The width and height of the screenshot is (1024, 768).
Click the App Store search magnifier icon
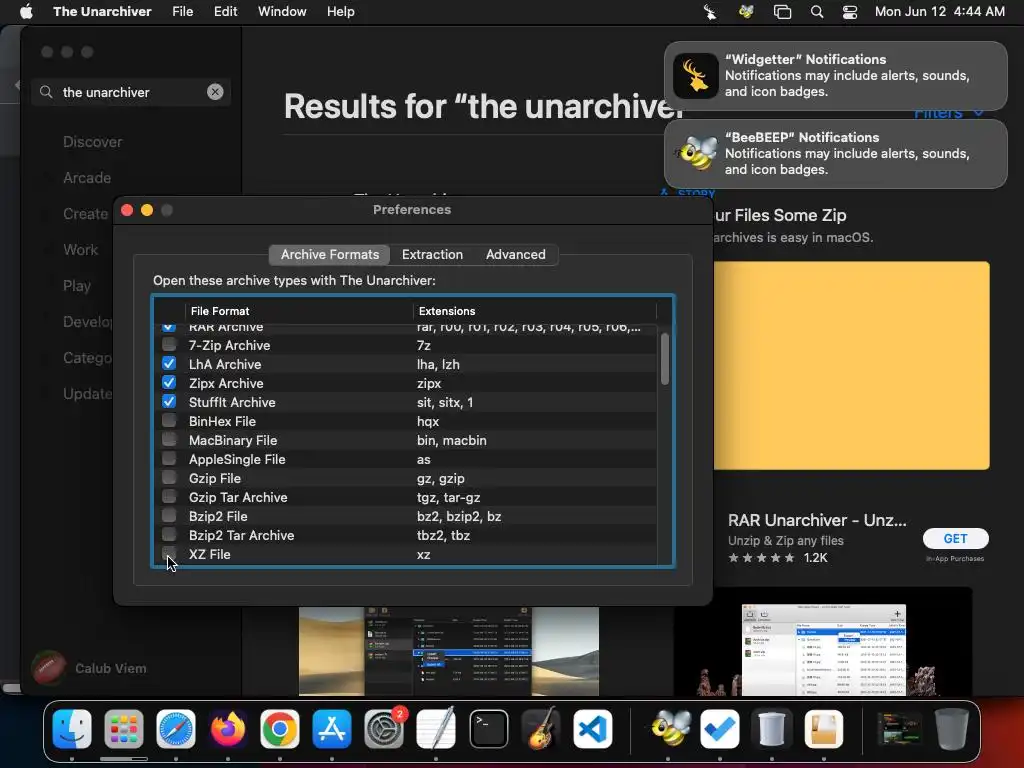pyautogui.click(x=46, y=92)
